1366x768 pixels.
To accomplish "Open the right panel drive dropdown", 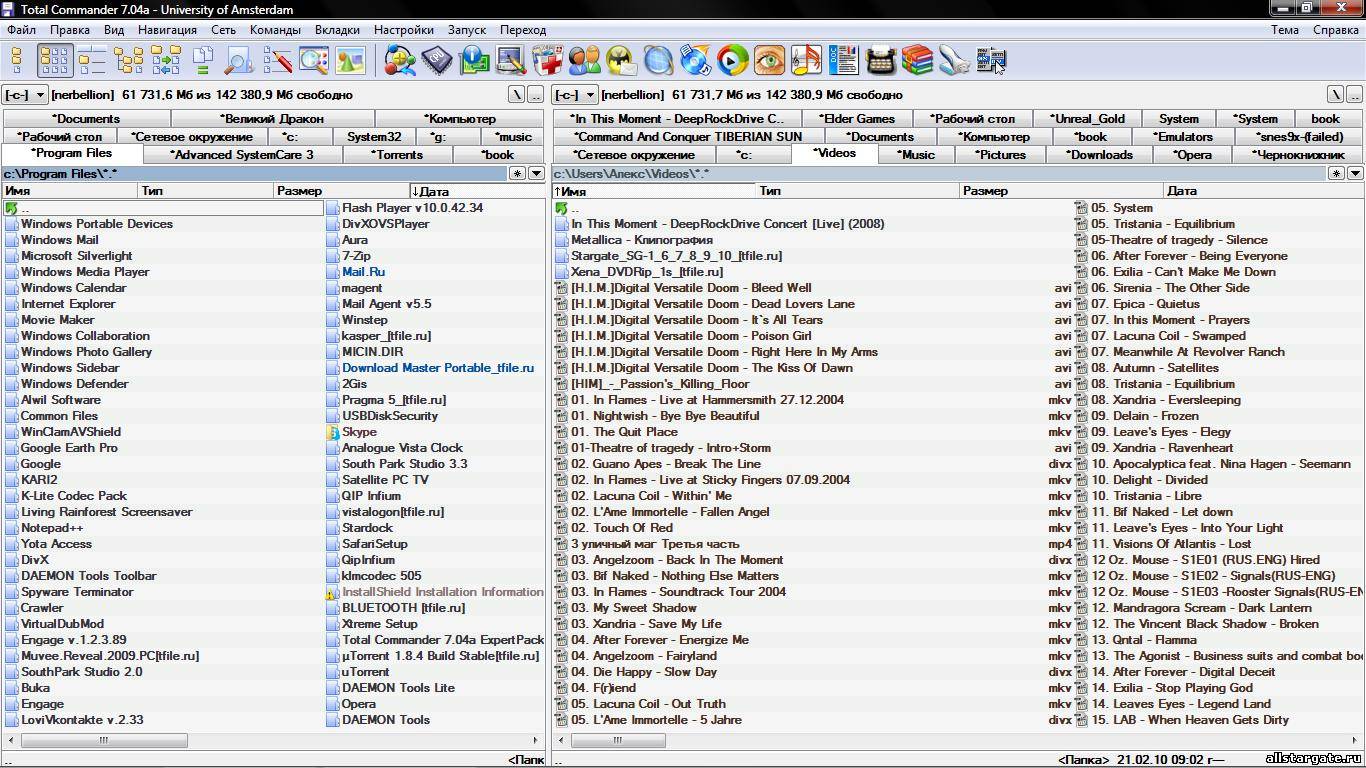I will (x=575, y=95).
